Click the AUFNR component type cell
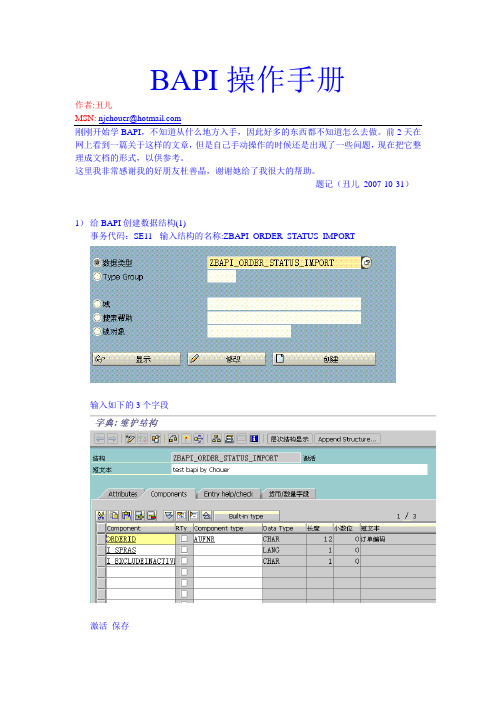496x702 pixels. pos(227,539)
